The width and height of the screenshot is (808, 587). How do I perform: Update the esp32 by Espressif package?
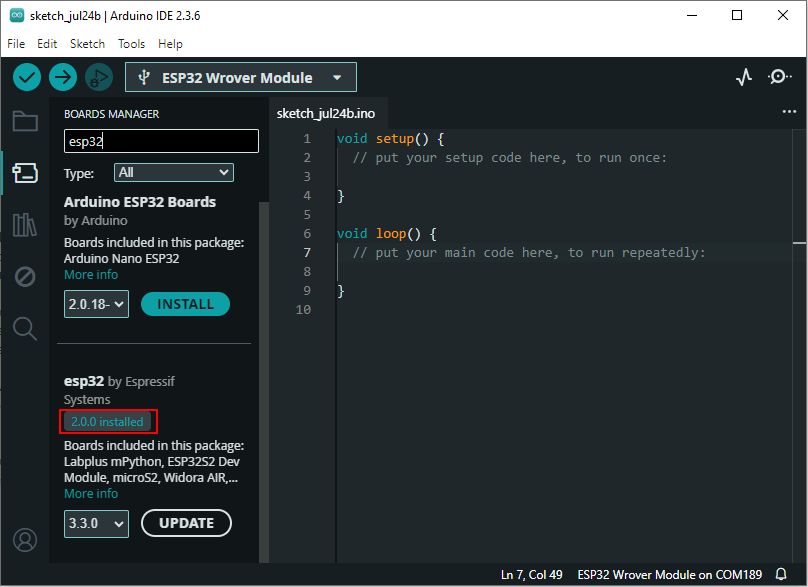pyautogui.click(x=186, y=523)
